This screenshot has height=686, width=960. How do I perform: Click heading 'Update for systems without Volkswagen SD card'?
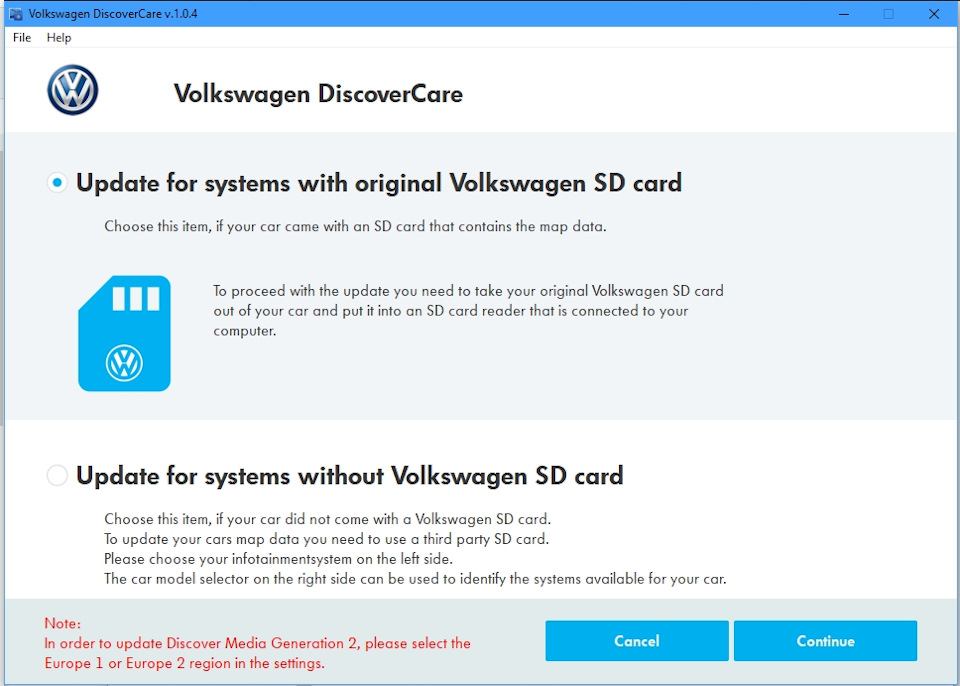point(350,476)
